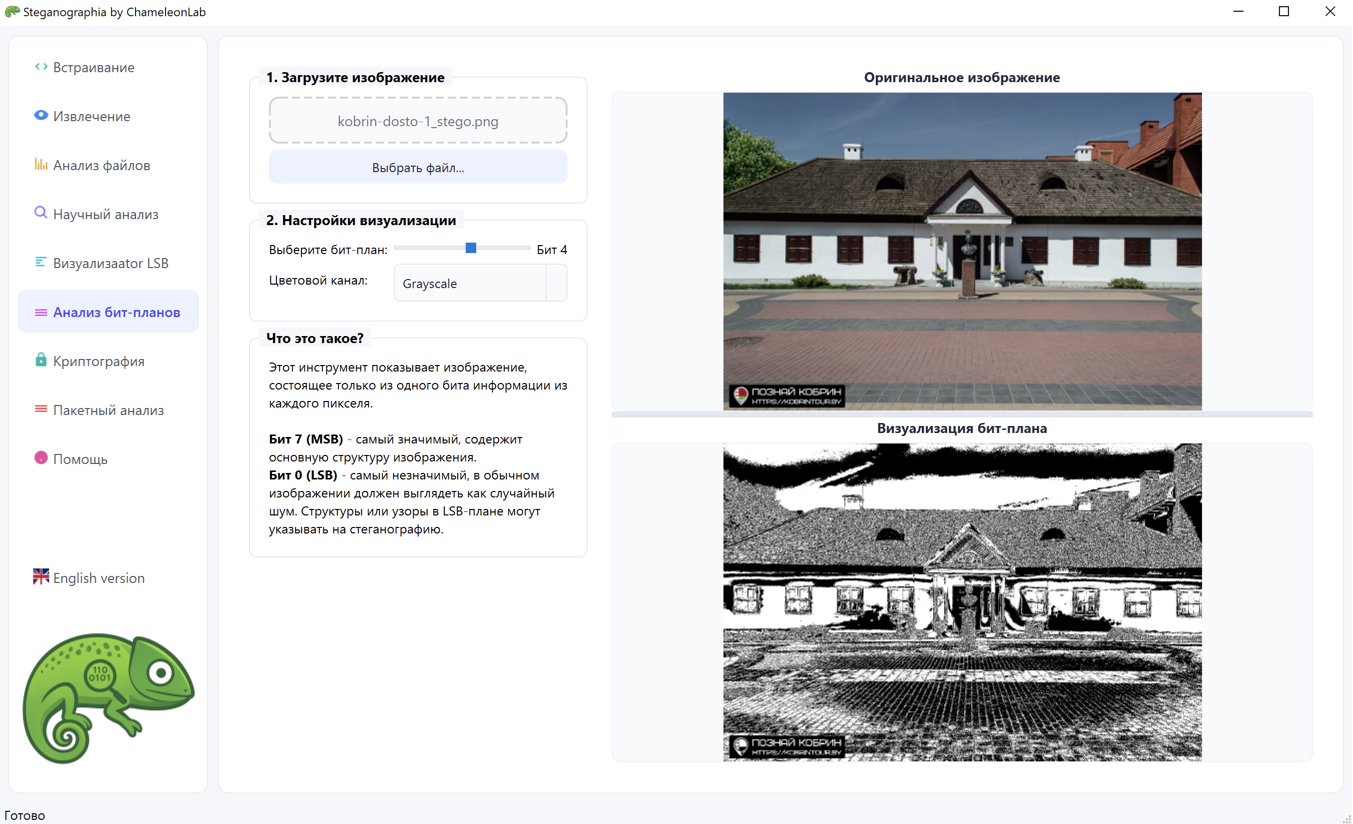Click the Бит 7 (MSB) text
1353x824 pixels.
tap(306, 439)
